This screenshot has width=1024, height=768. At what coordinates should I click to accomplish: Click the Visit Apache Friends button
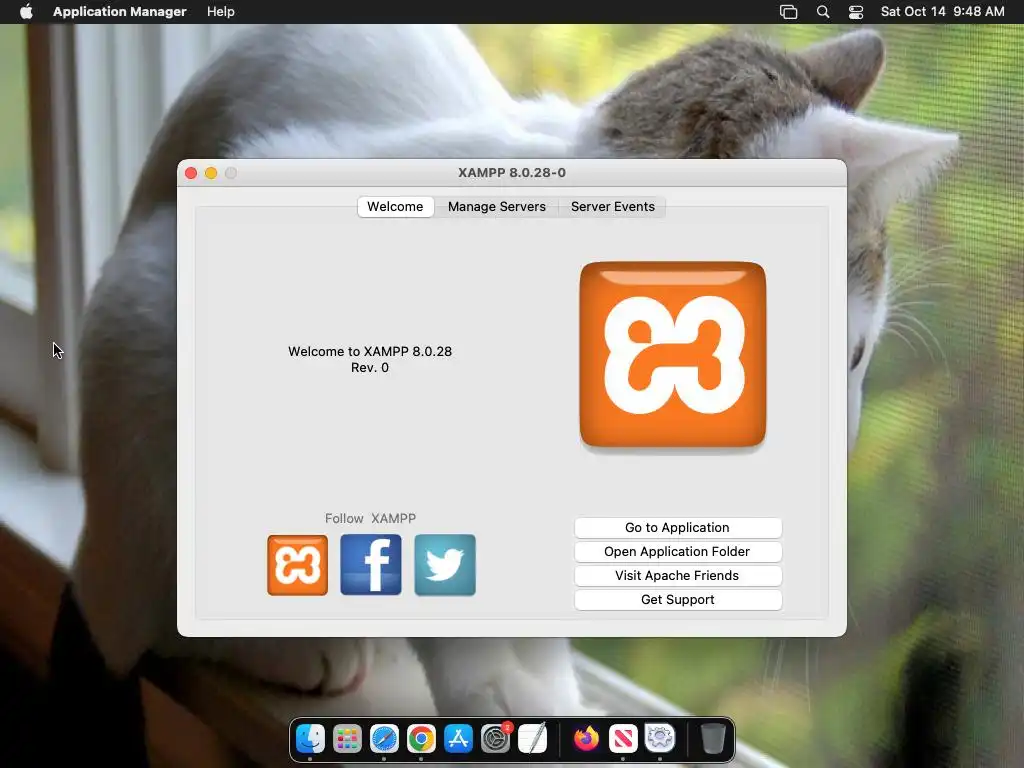678,576
